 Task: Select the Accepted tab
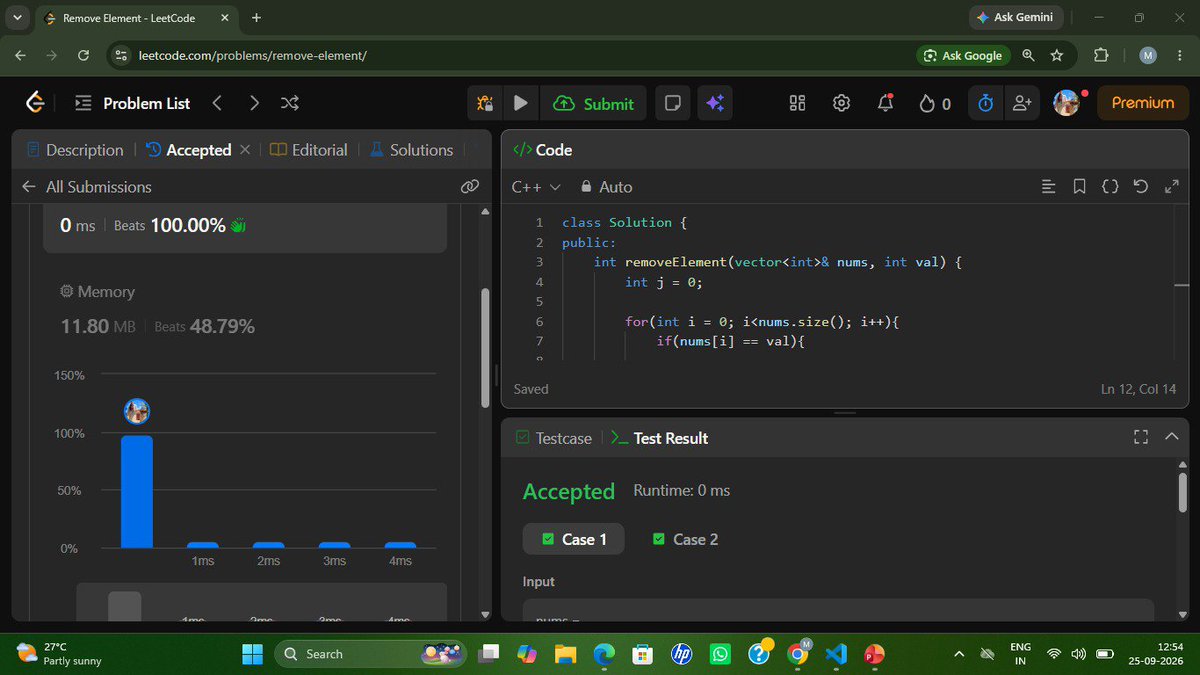pos(189,150)
